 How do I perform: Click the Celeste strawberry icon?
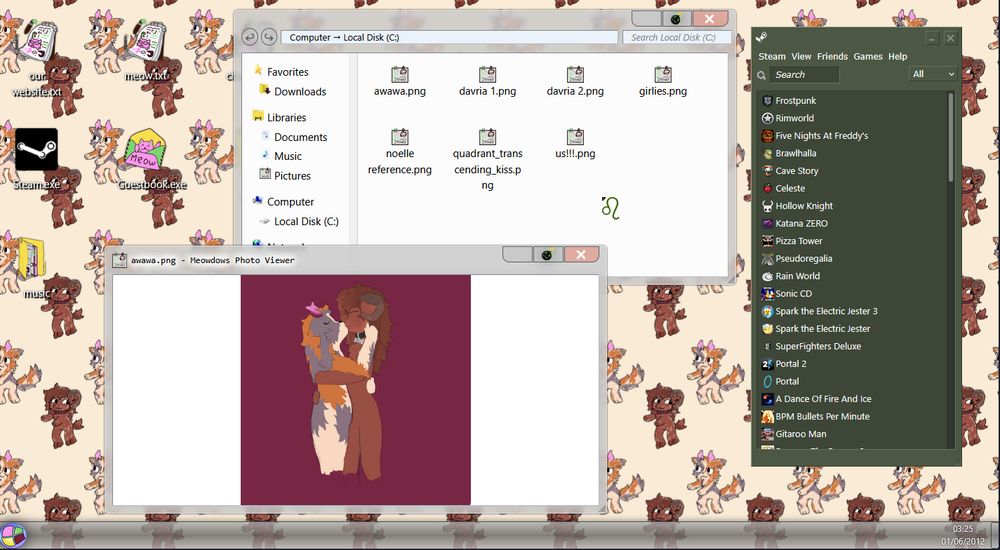pos(767,188)
